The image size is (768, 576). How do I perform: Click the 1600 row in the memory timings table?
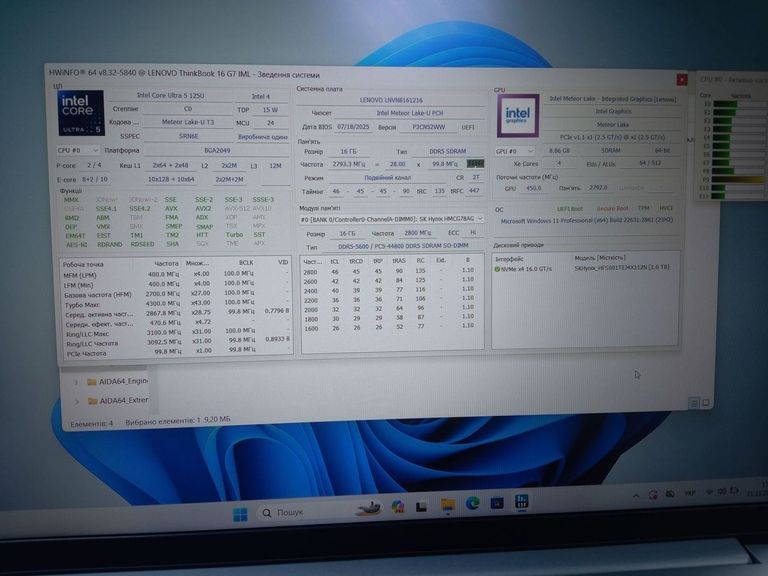pos(391,328)
